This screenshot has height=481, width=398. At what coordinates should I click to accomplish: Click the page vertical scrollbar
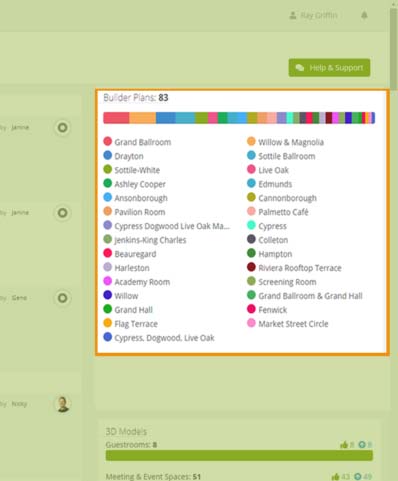coord(393,50)
